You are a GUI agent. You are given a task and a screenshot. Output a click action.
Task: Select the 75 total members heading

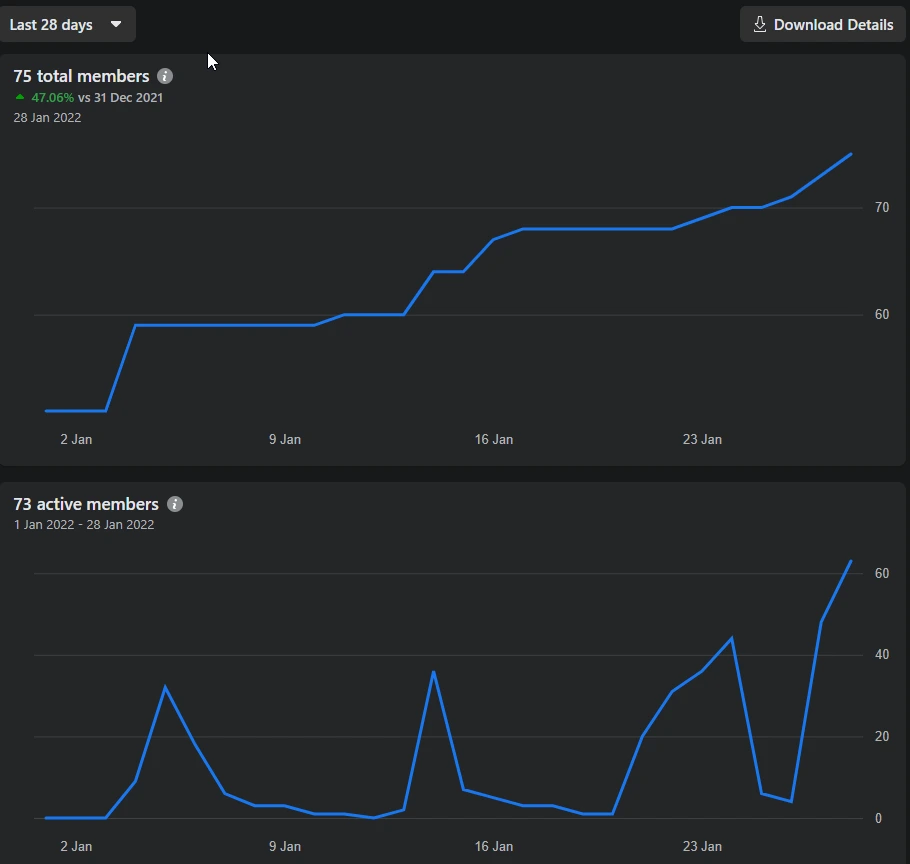[81, 76]
